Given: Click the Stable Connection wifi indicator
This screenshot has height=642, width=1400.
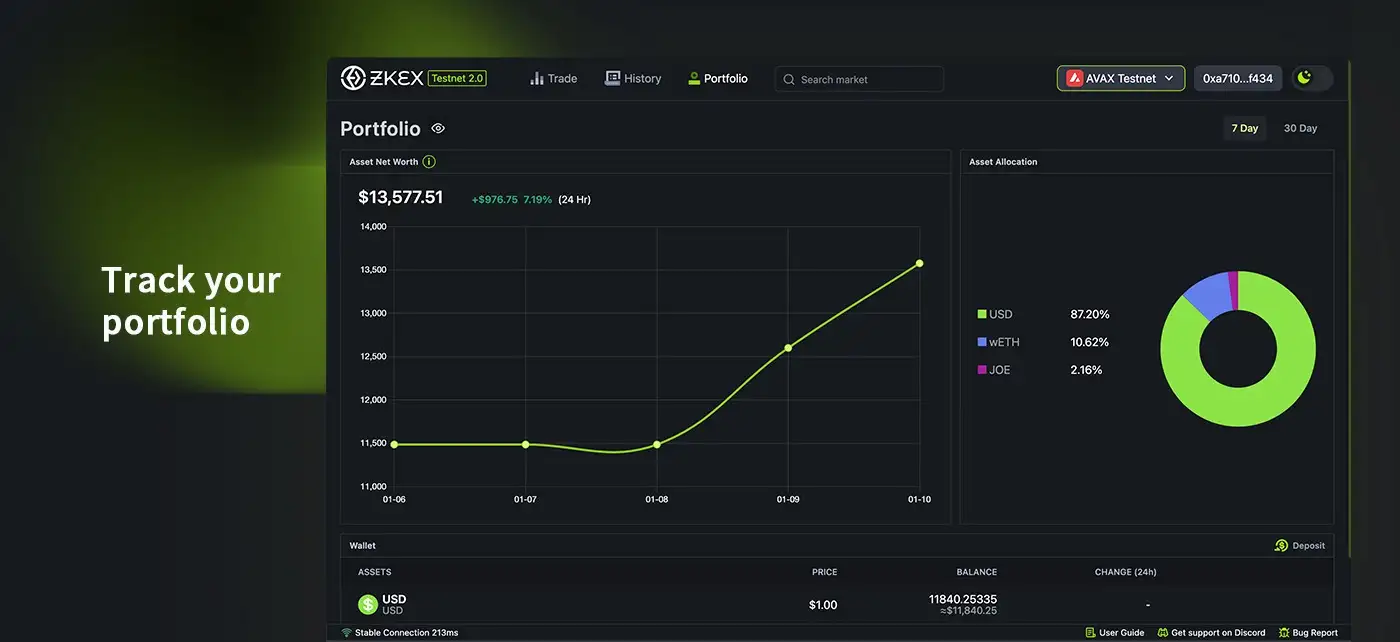Looking at the screenshot, I should click(x=347, y=633).
